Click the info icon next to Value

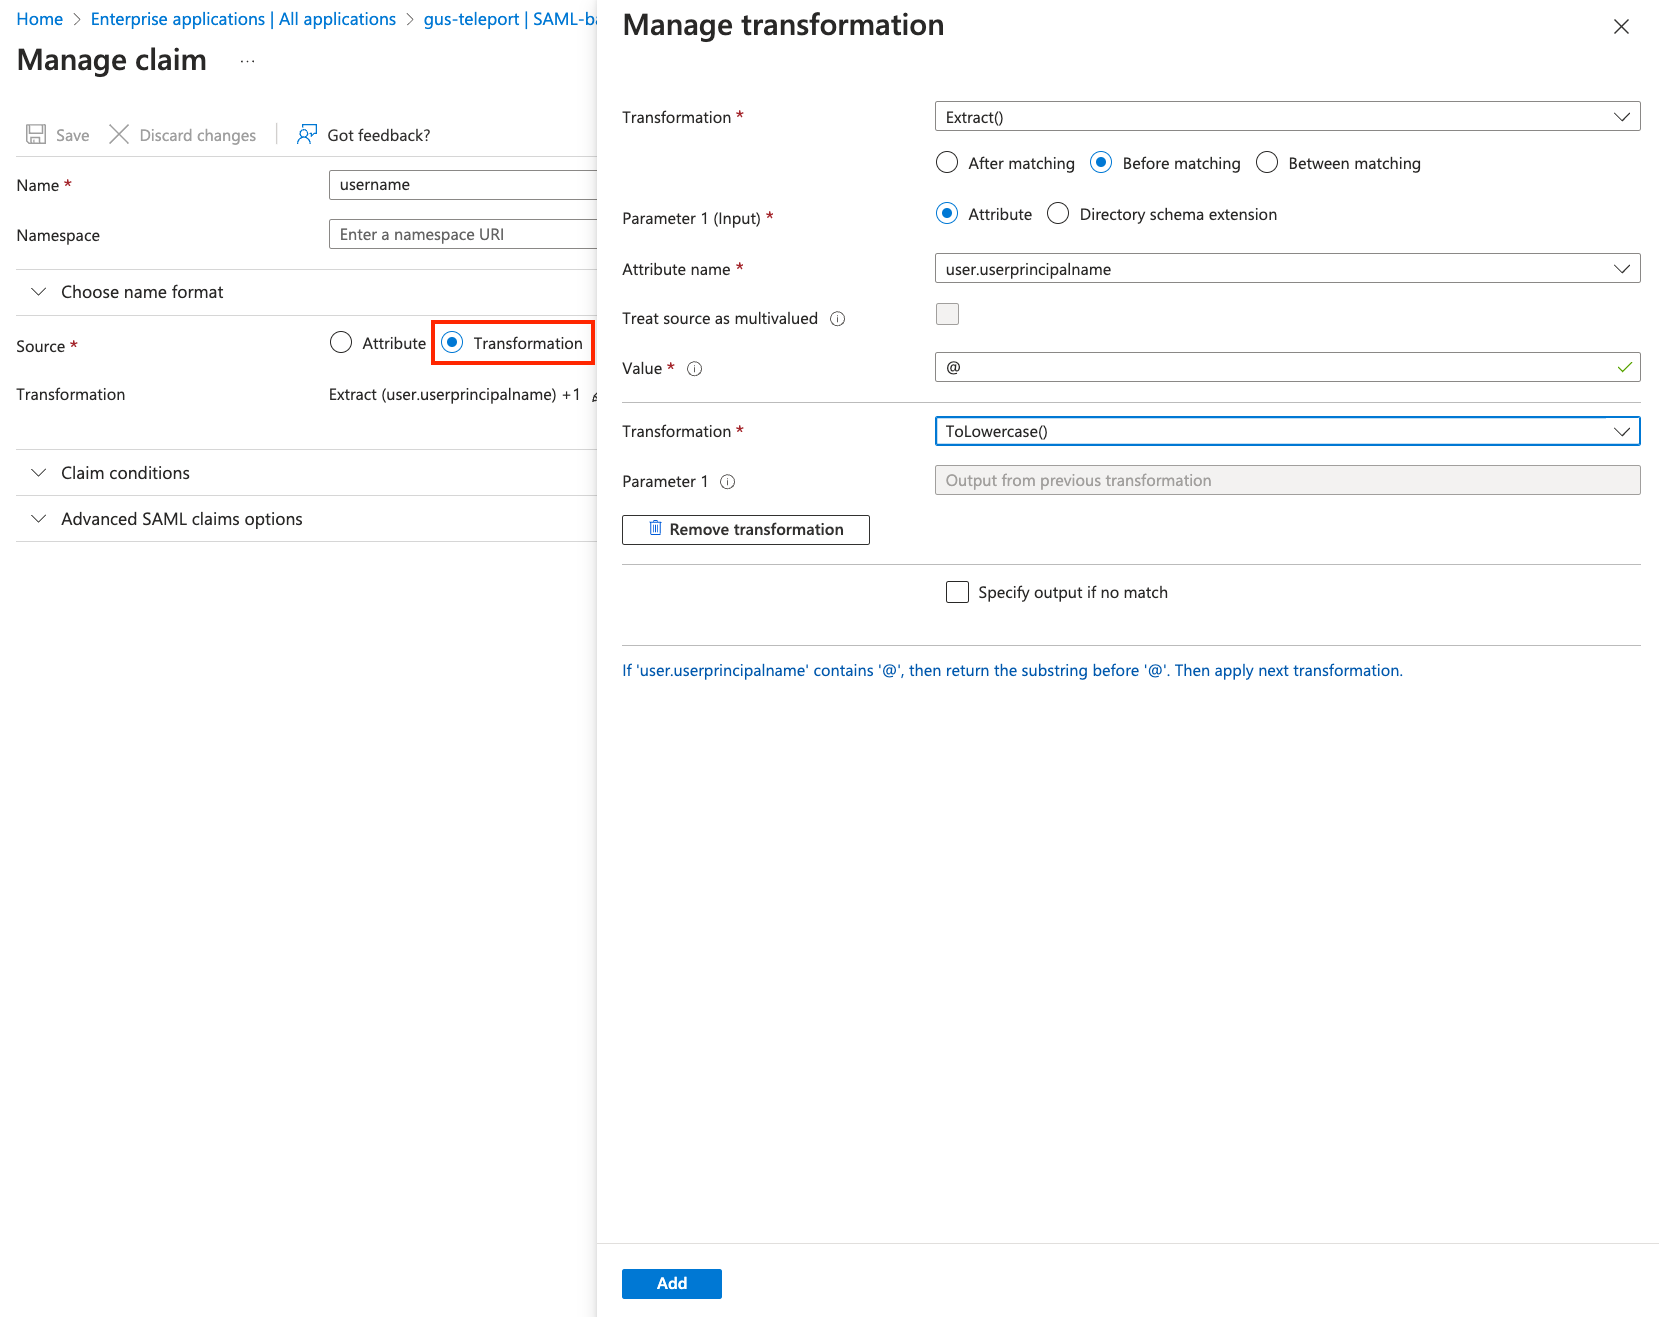[695, 369]
